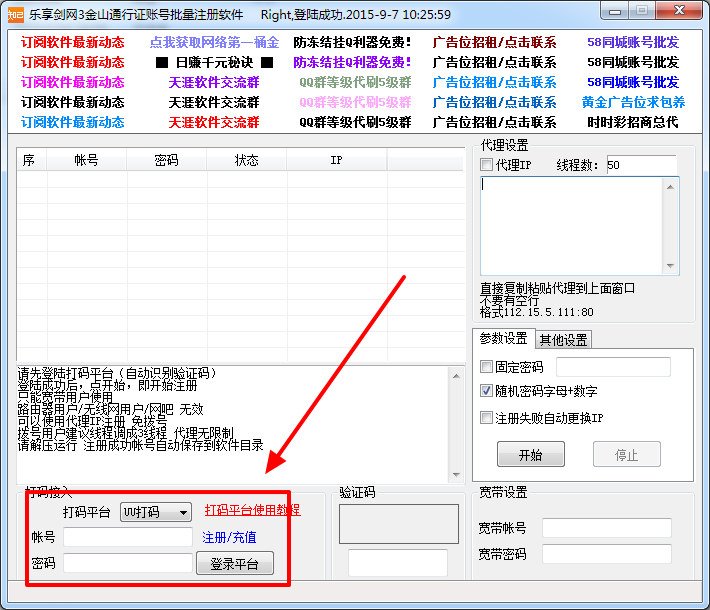Screen dimensions: 710x610
Task: Click black QQ群等级代刷5级群 link
Action: coord(355,122)
